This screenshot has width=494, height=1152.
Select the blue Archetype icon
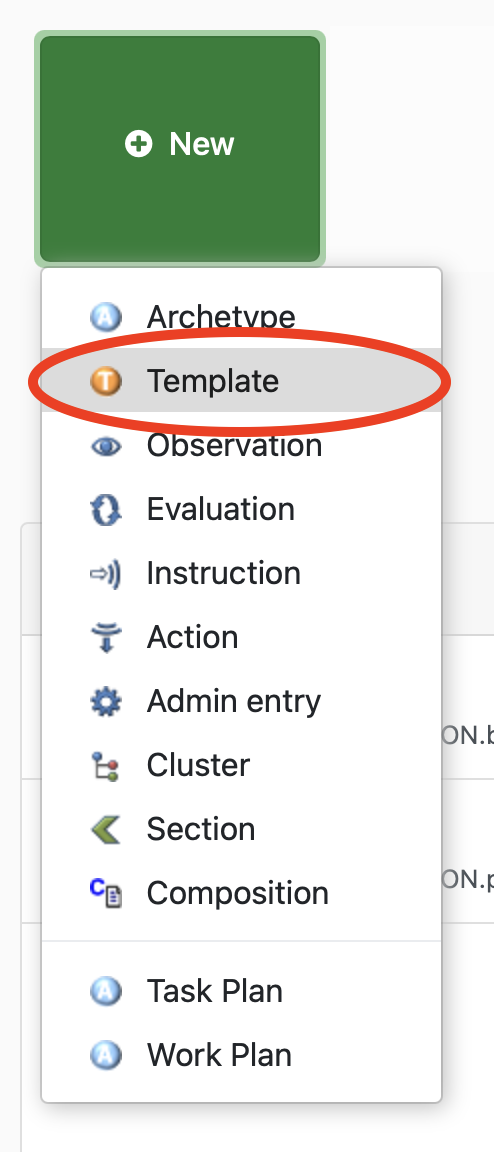(105, 317)
